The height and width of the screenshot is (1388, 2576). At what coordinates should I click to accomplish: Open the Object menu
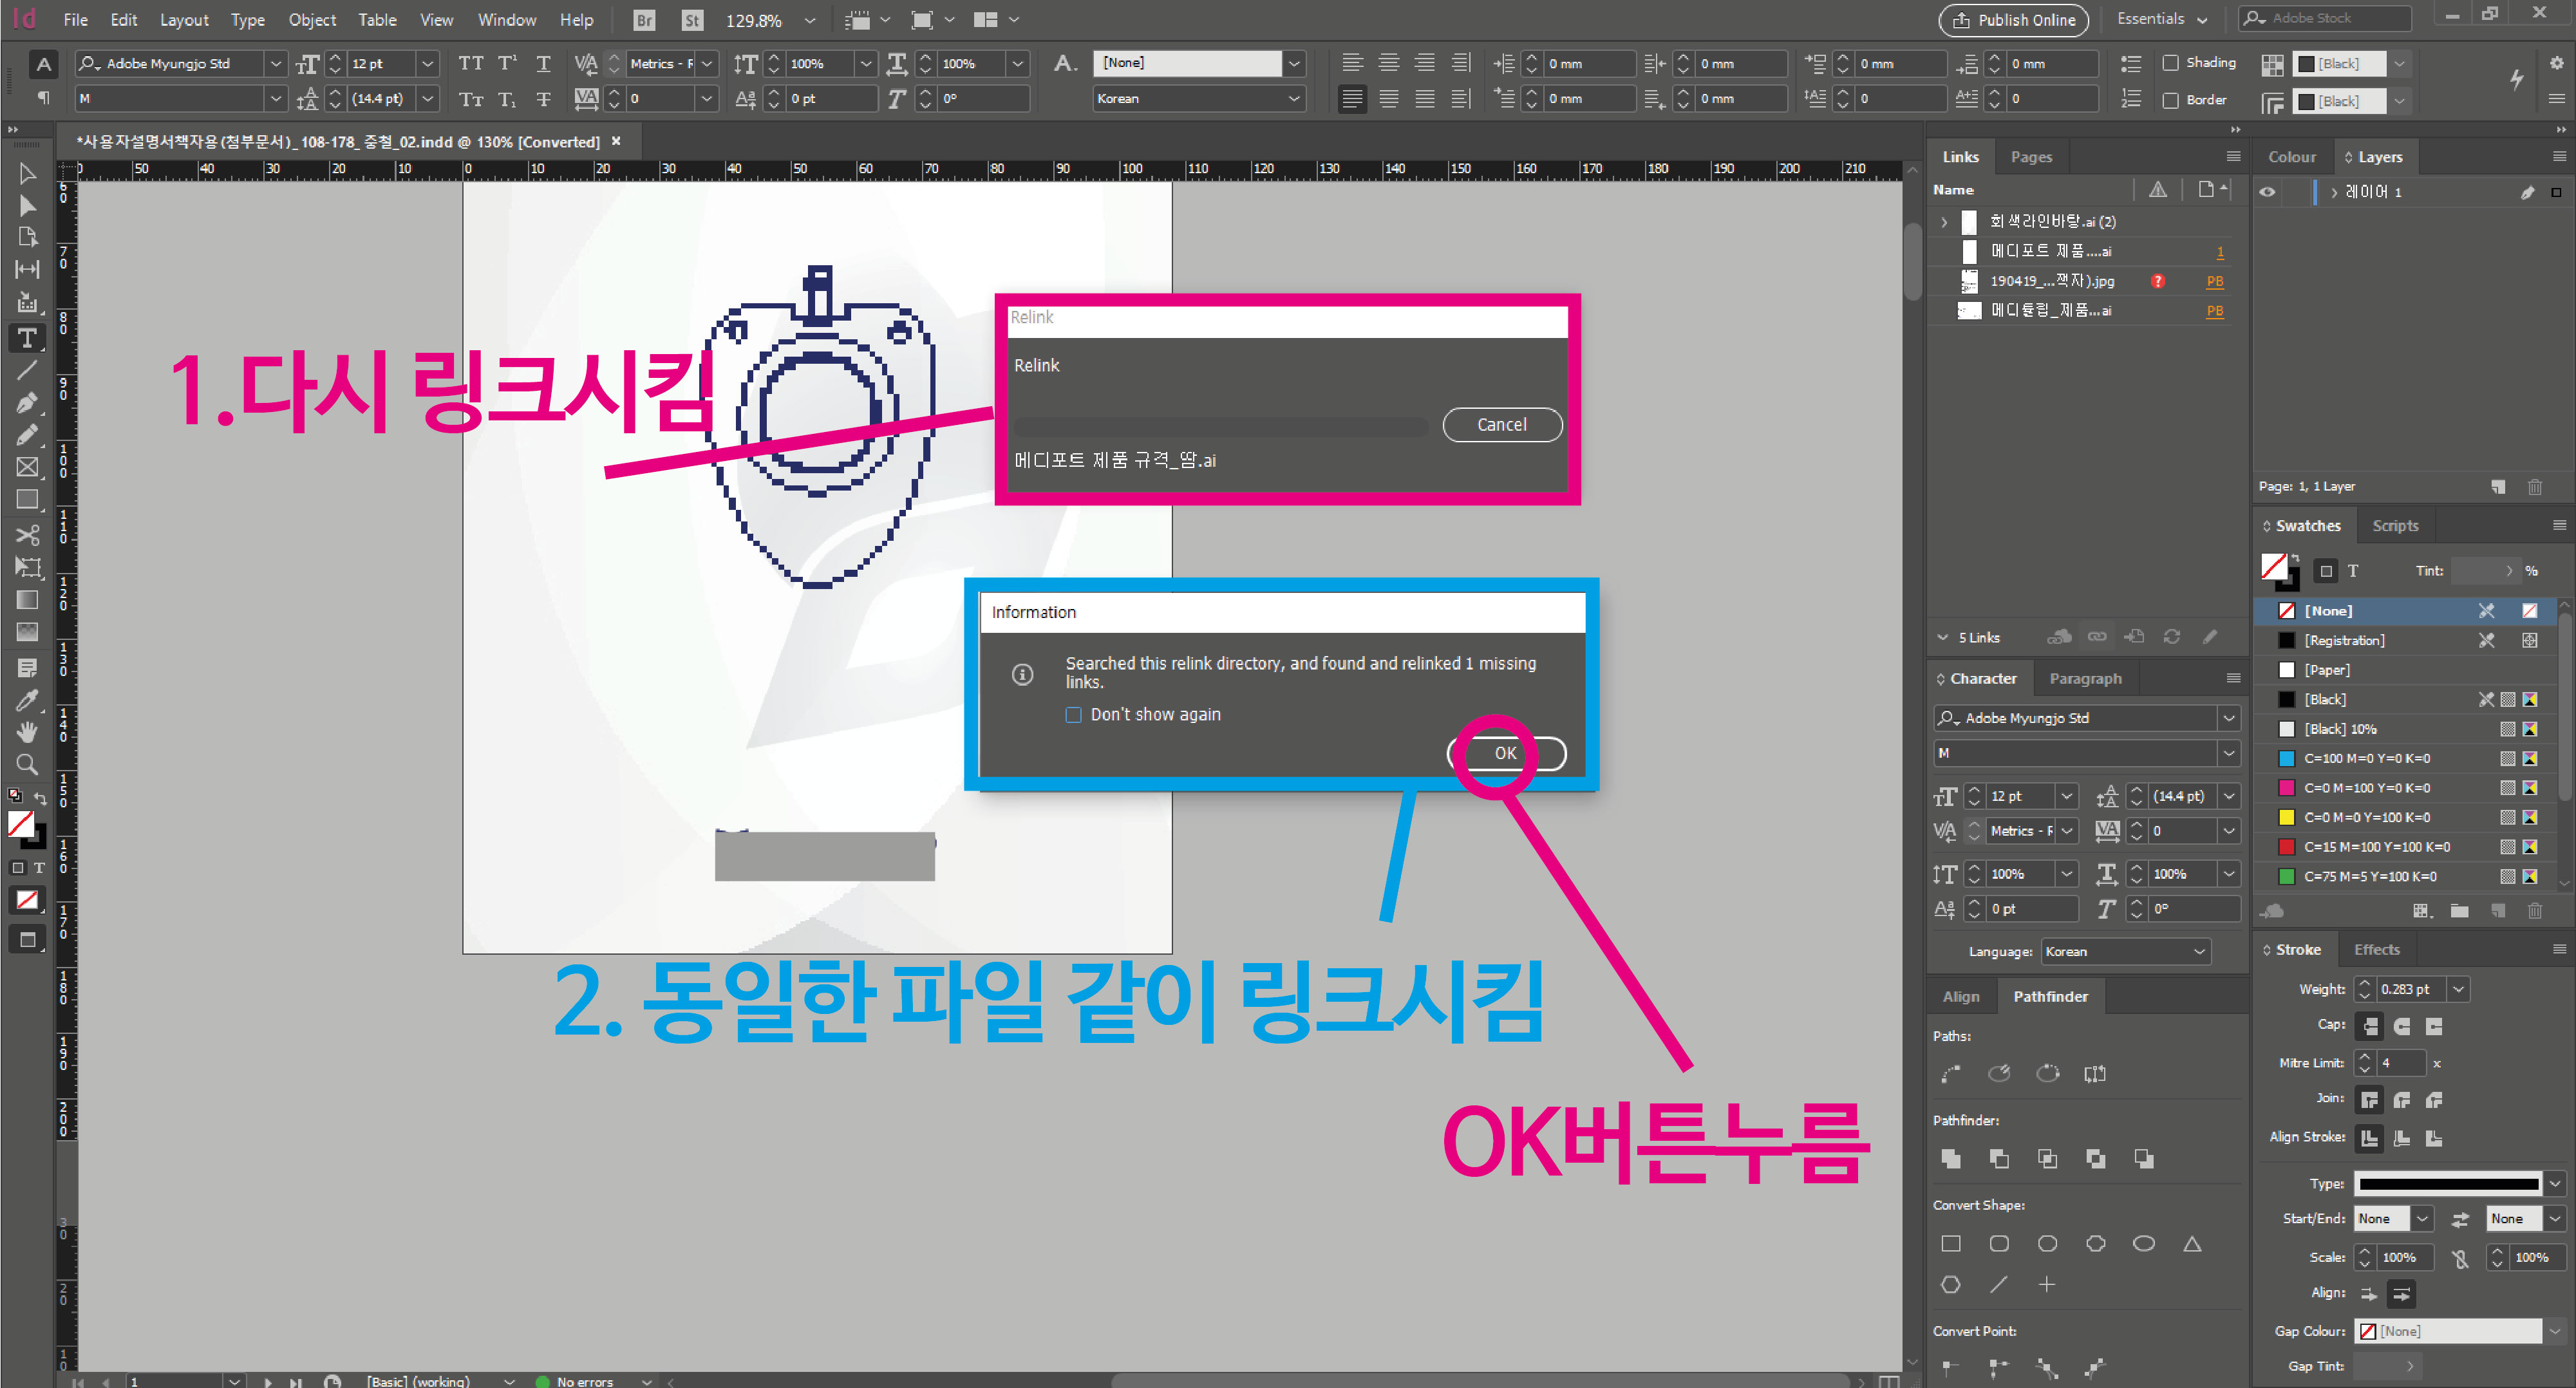pyautogui.click(x=312, y=20)
